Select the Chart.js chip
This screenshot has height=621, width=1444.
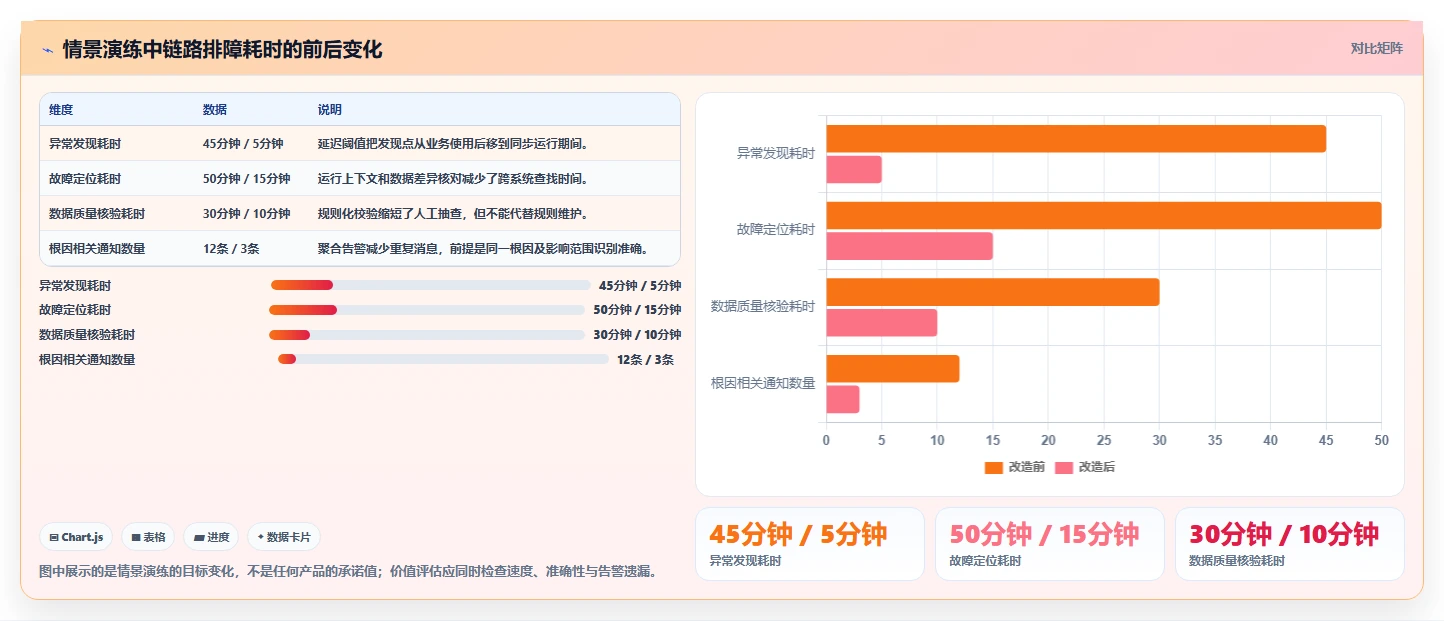(x=76, y=537)
